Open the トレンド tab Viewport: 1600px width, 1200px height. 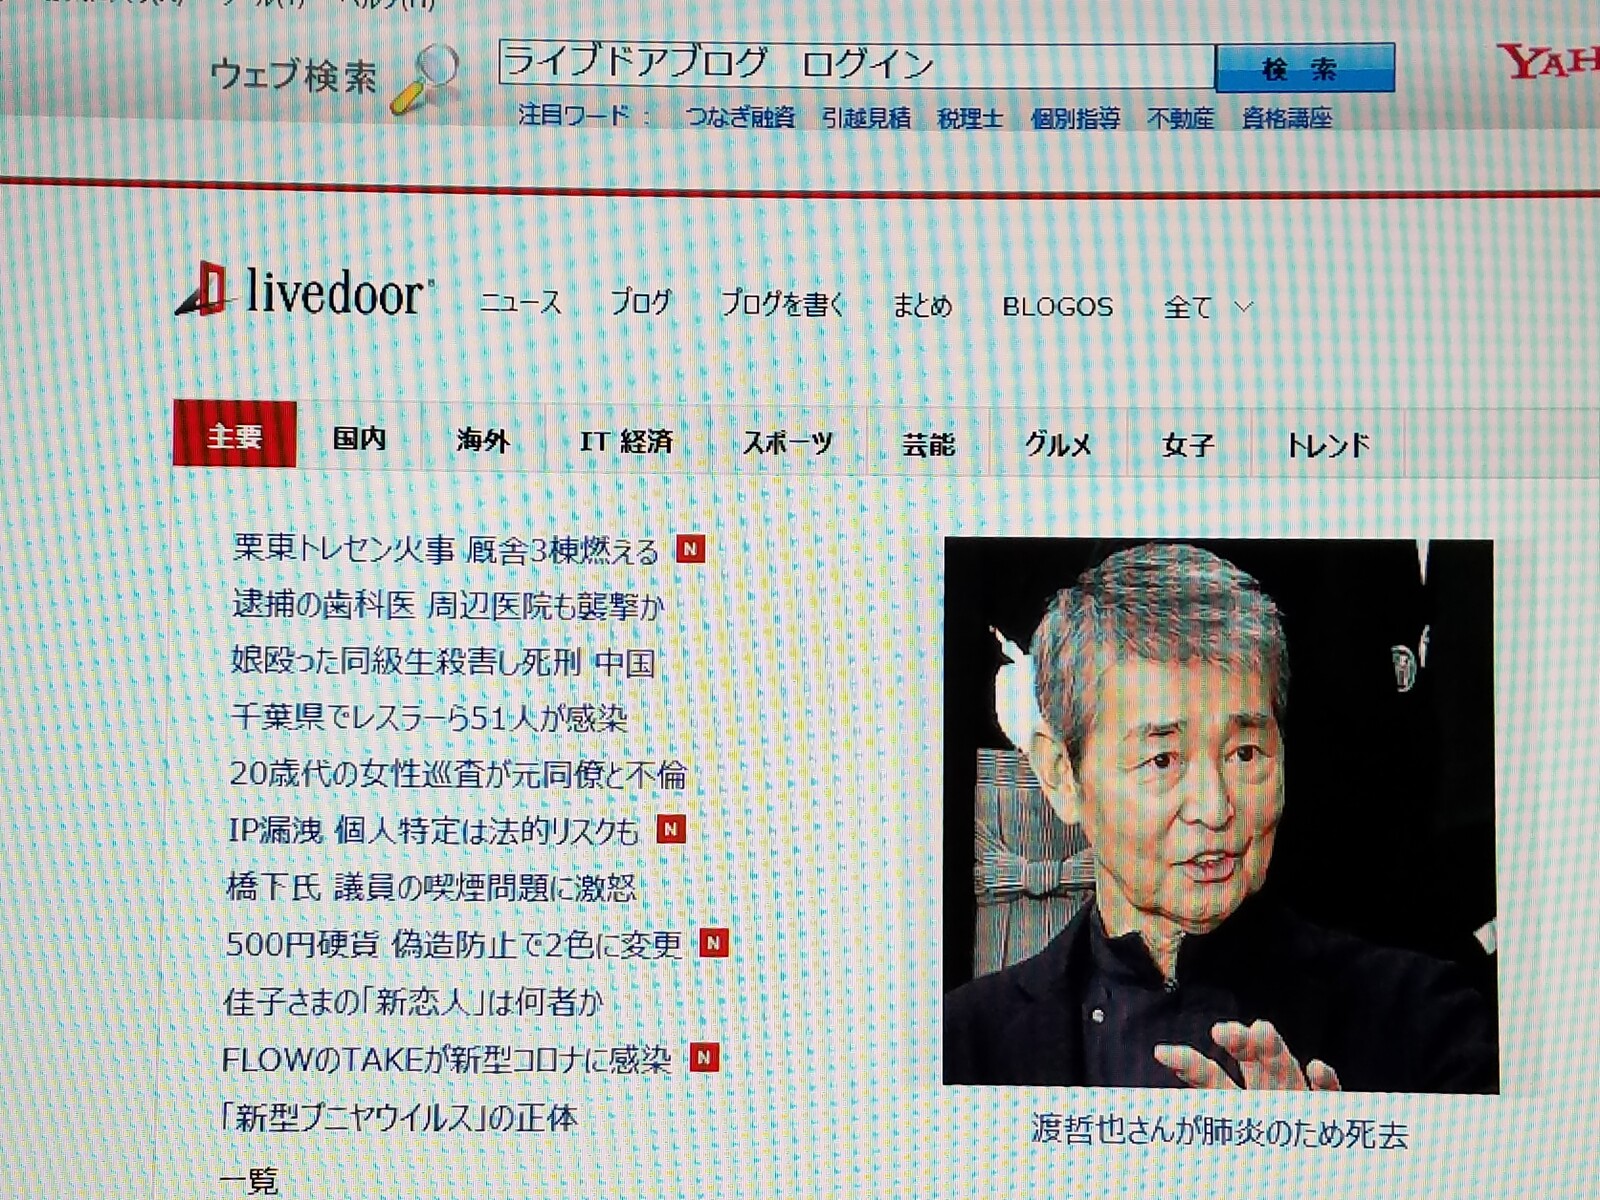tap(1328, 446)
